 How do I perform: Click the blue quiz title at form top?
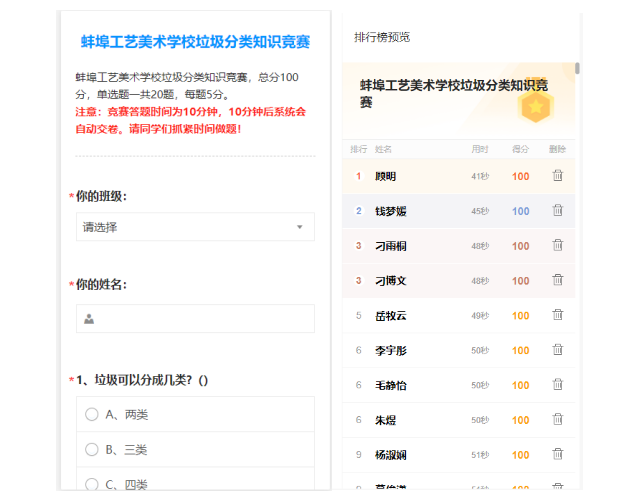(195, 43)
